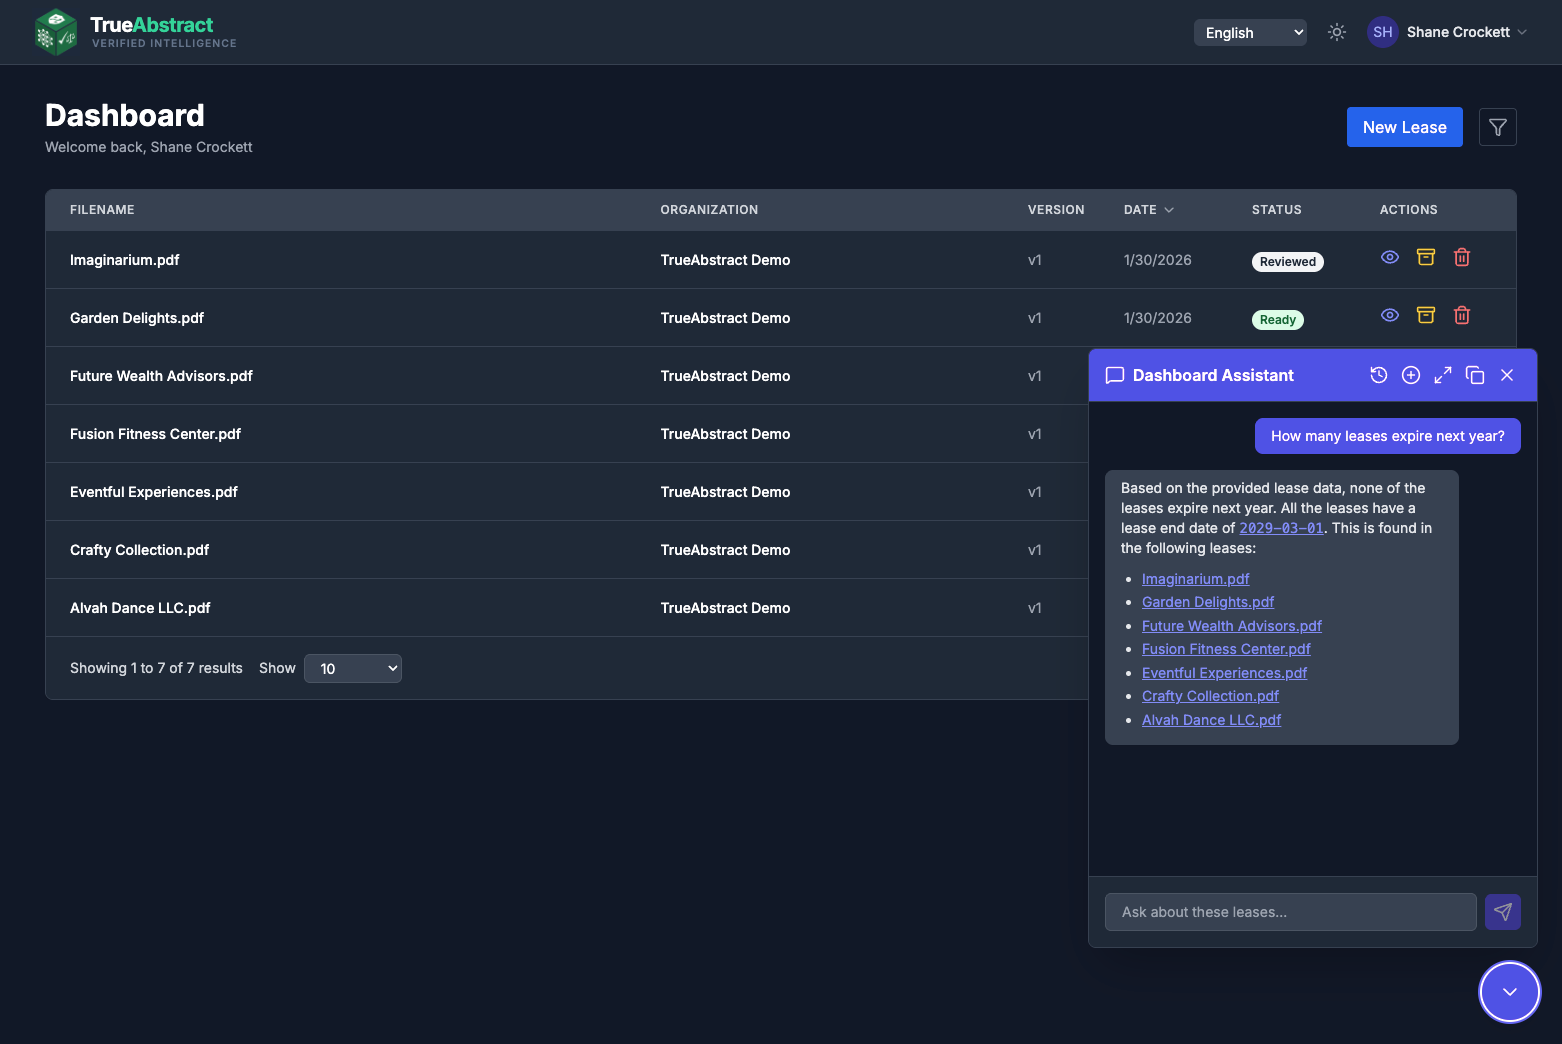Image resolution: width=1562 pixels, height=1044 pixels.
Task: Open the English language selector
Action: tap(1250, 32)
